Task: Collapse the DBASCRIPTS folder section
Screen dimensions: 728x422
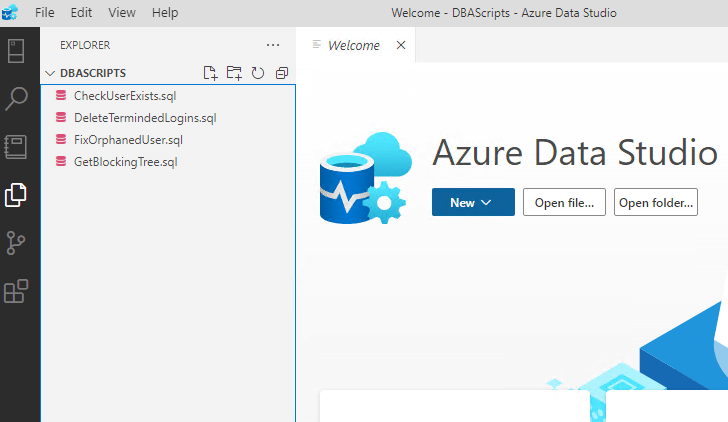Action: coord(50,73)
